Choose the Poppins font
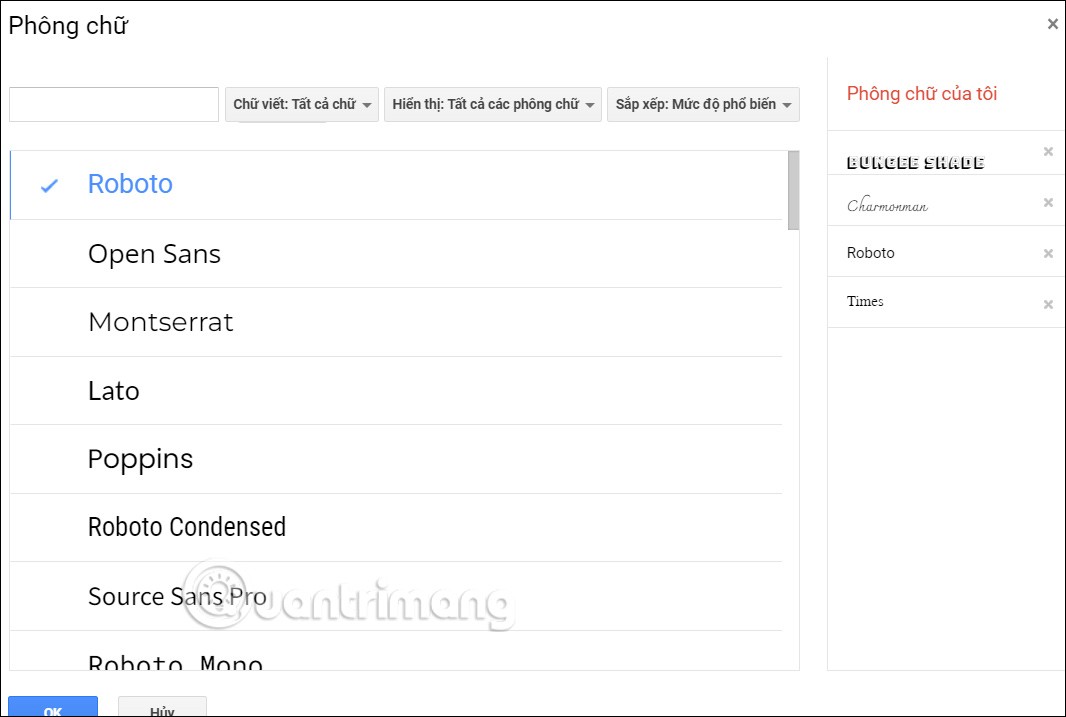 pos(396,459)
